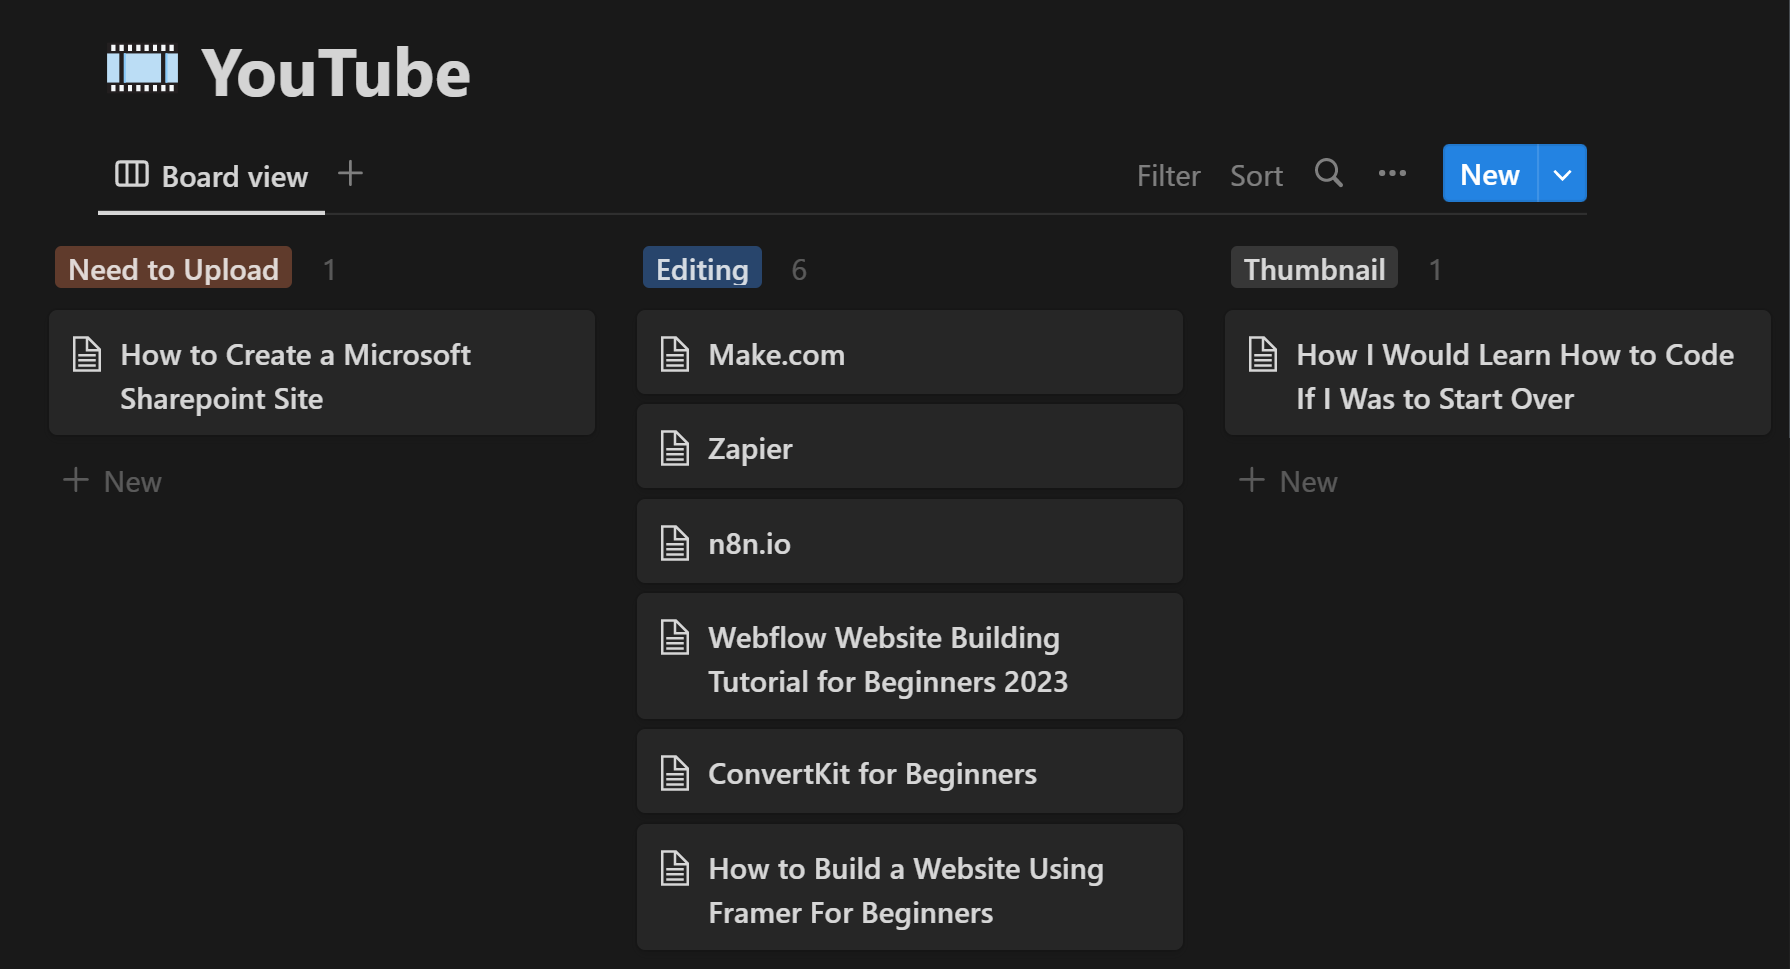The image size is (1790, 969).
Task: Click the page icon on Zapier card
Action: click(675, 448)
